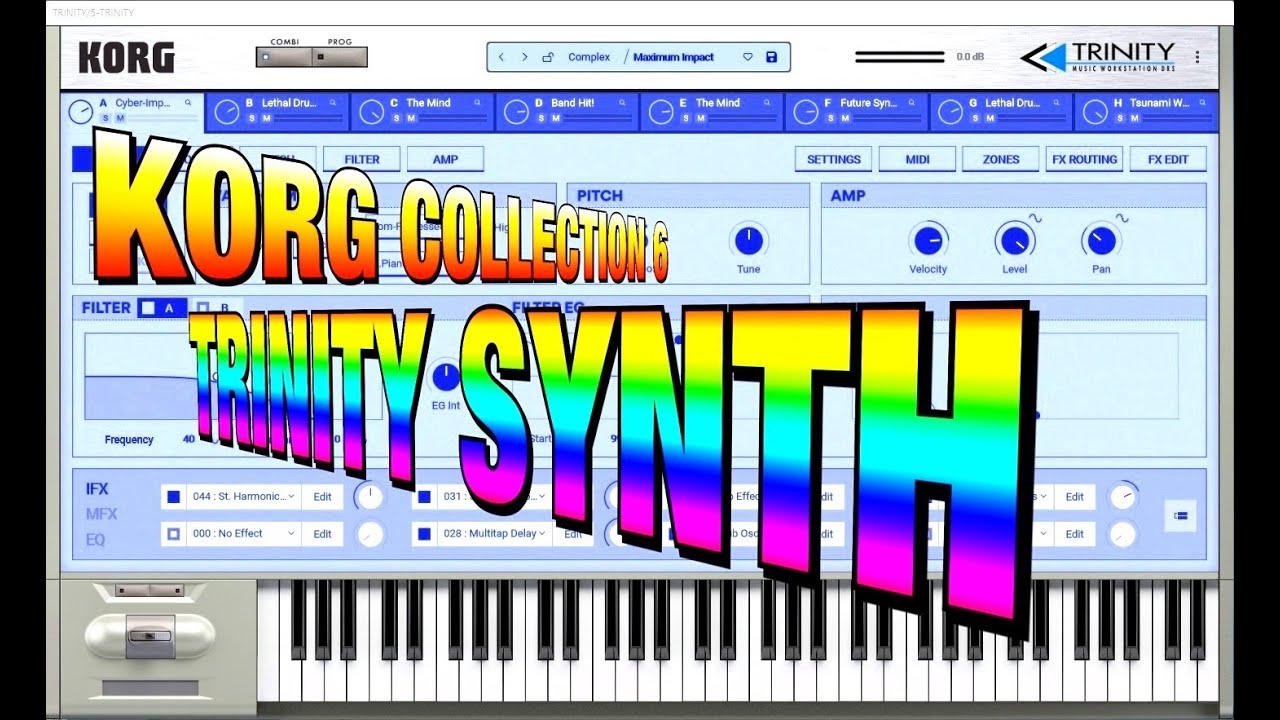Open the 028 Multitap Delay dropdown
Image resolution: width=1280 pixels, height=720 pixels.
point(494,534)
